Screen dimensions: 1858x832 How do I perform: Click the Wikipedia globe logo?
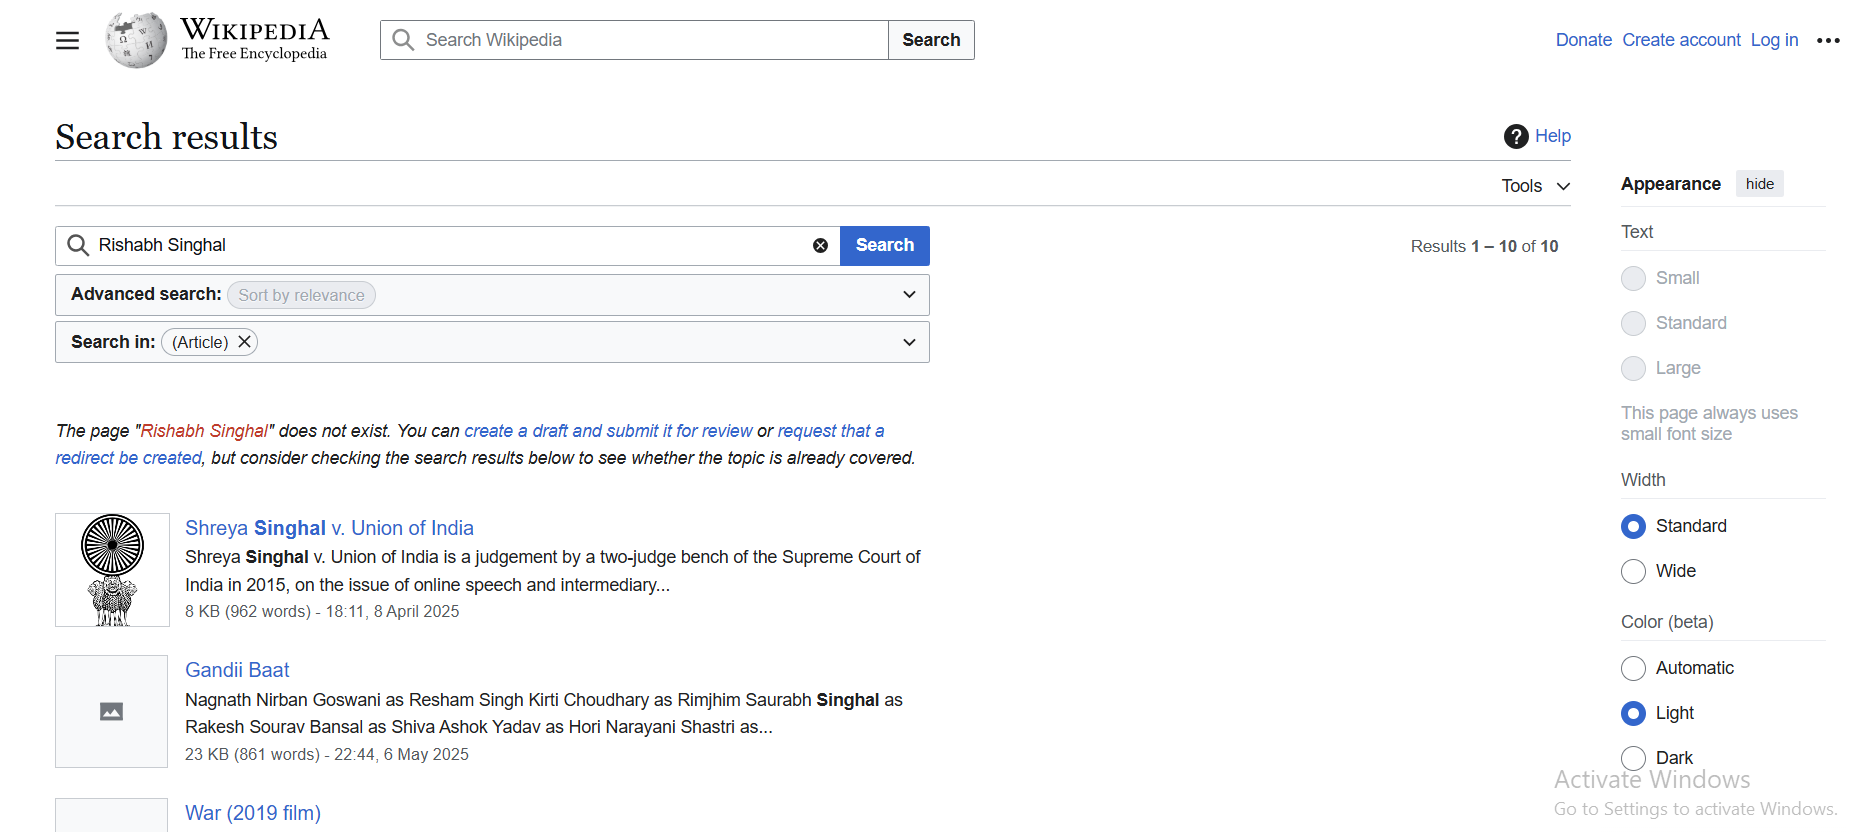[136, 40]
